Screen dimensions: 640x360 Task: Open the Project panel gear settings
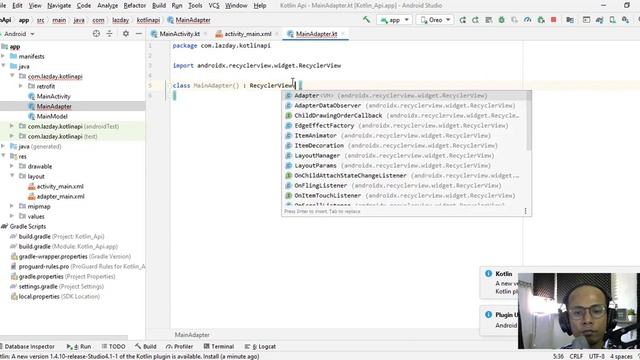126,33
